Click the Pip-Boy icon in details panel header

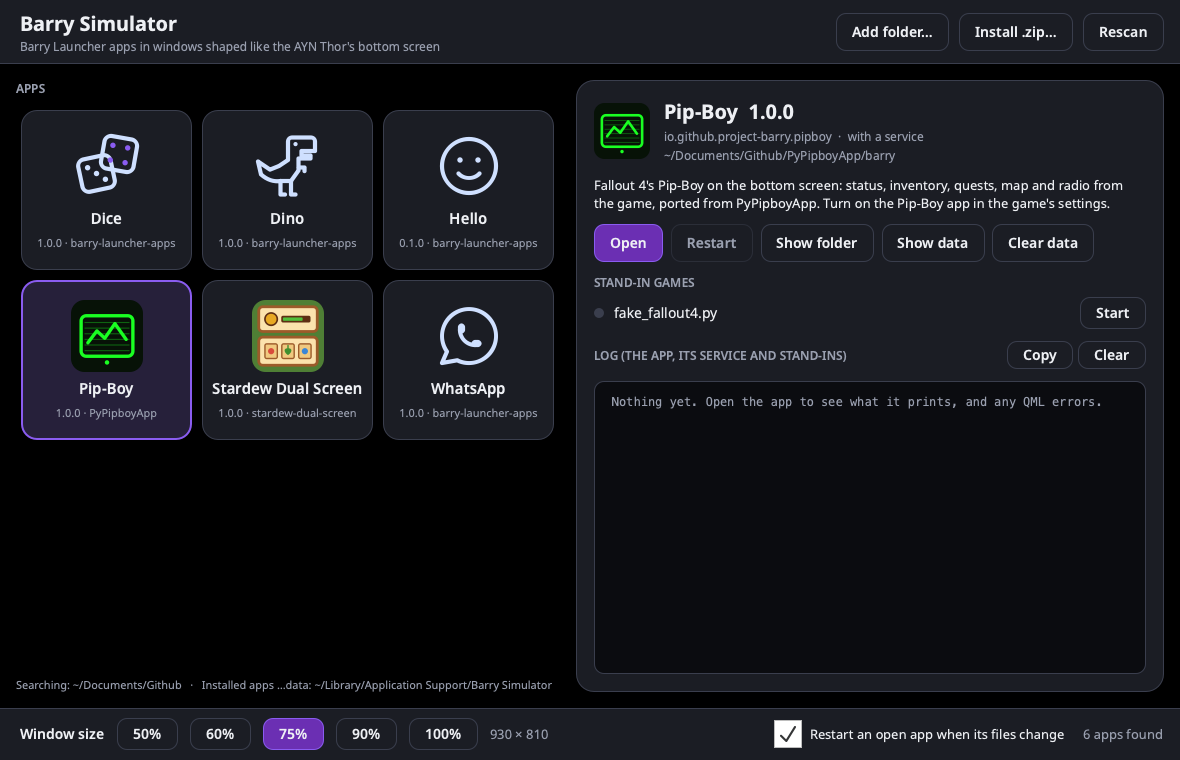point(622,131)
